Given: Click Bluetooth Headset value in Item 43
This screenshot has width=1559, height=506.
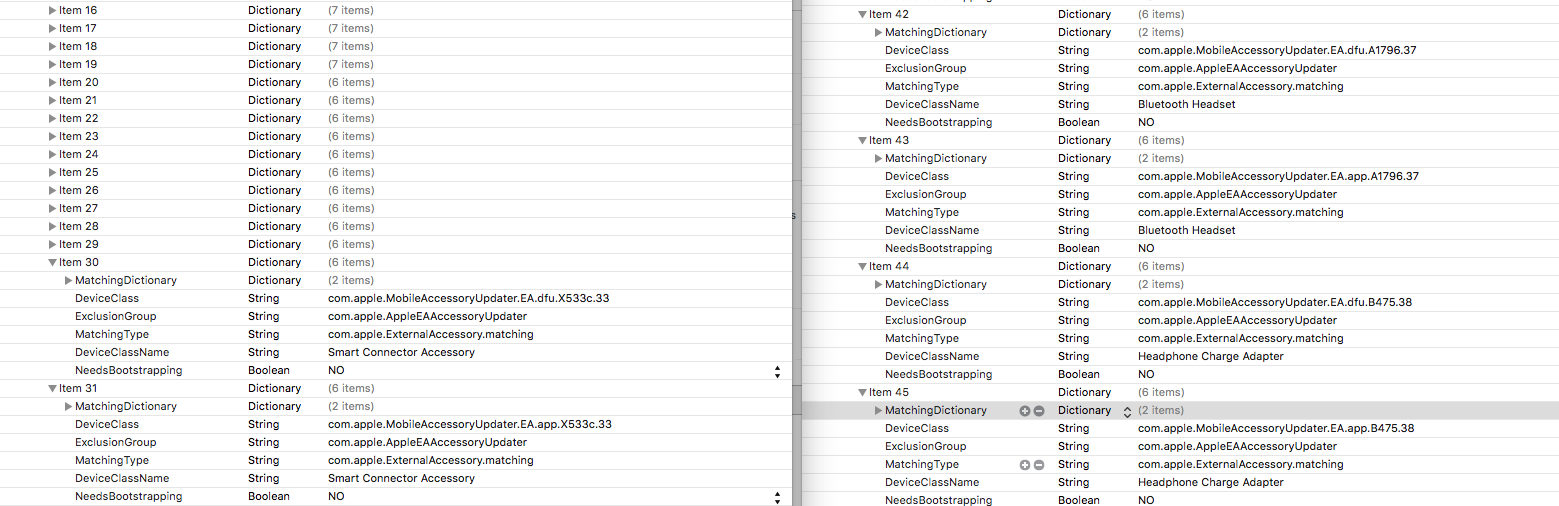Looking at the screenshot, I should click(1187, 231).
